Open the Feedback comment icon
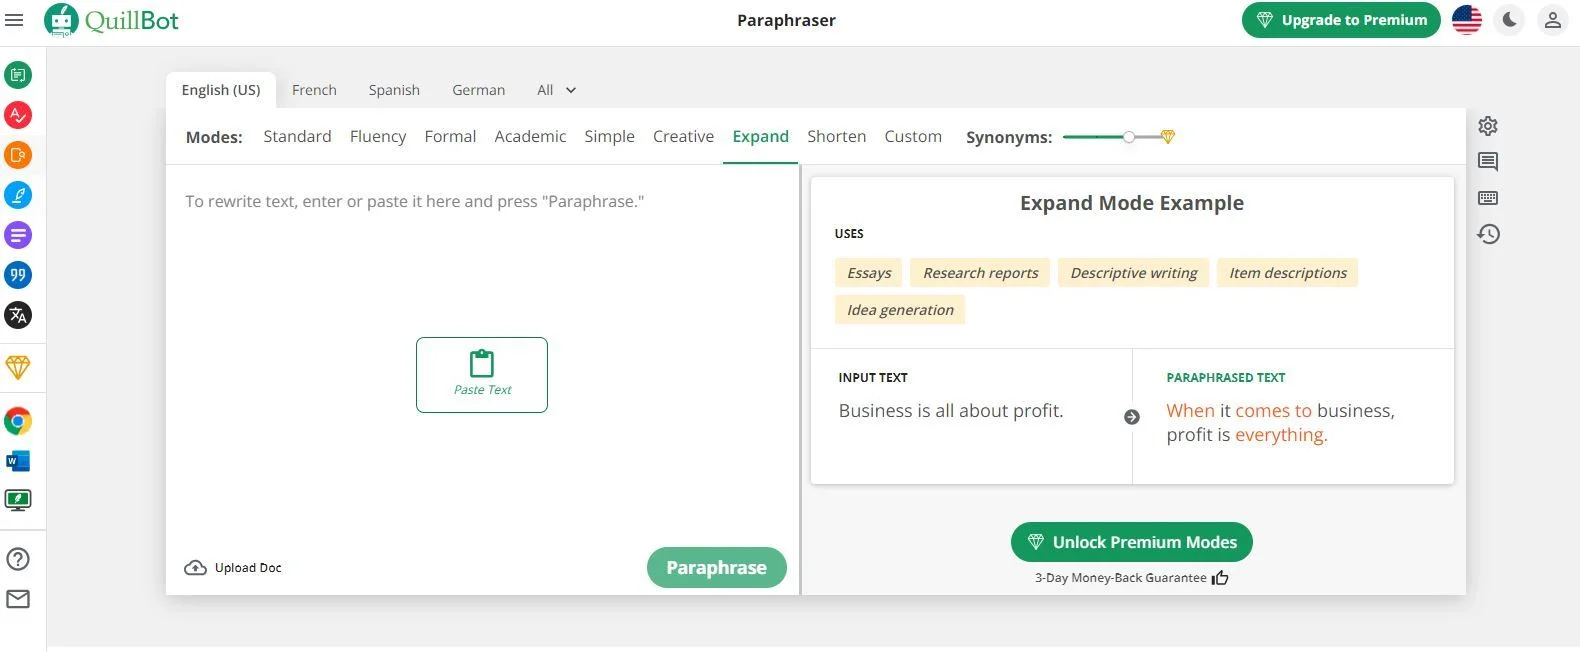Viewport: 1580px width, 652px height. (1488, 162)
